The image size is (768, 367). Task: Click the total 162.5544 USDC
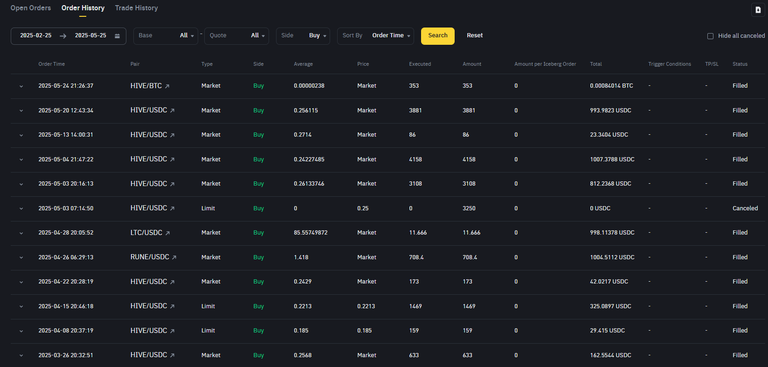[610, 355]
